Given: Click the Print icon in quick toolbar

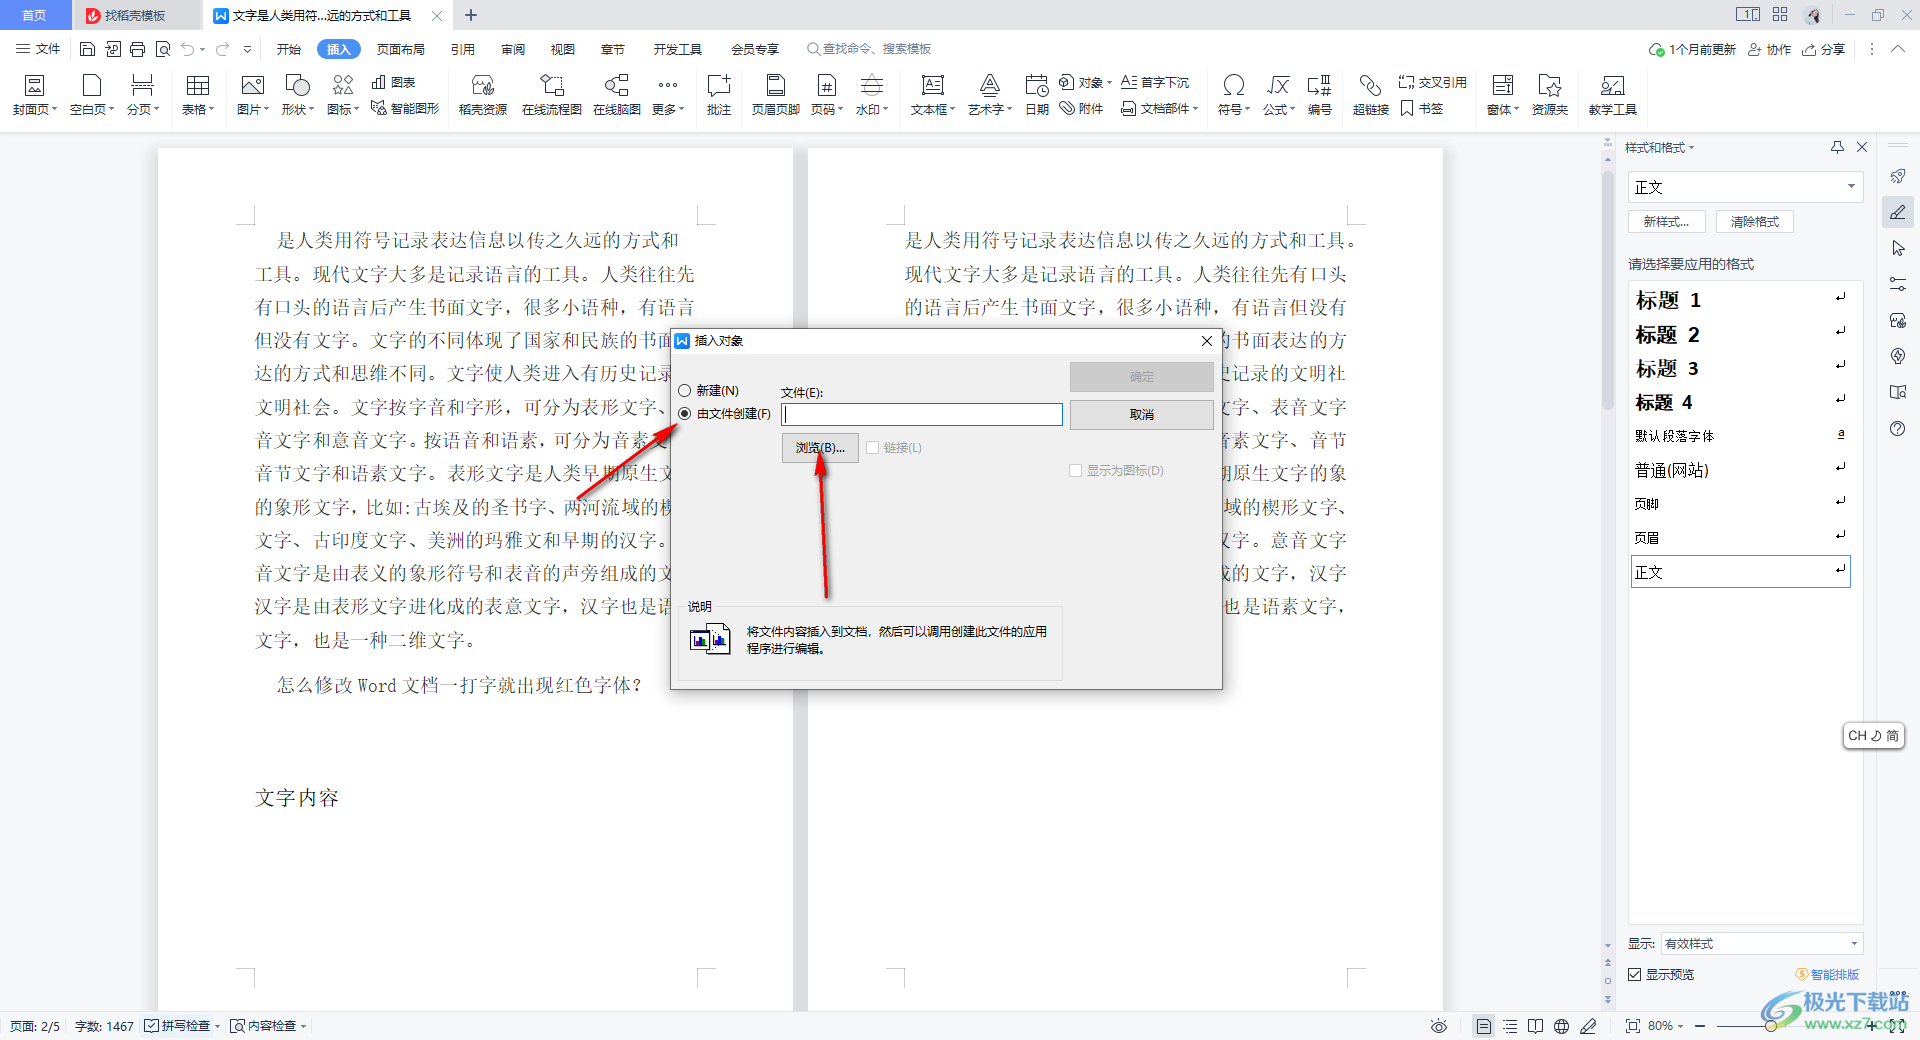Looking at the screenshot, I should click(x=137, y=49).
